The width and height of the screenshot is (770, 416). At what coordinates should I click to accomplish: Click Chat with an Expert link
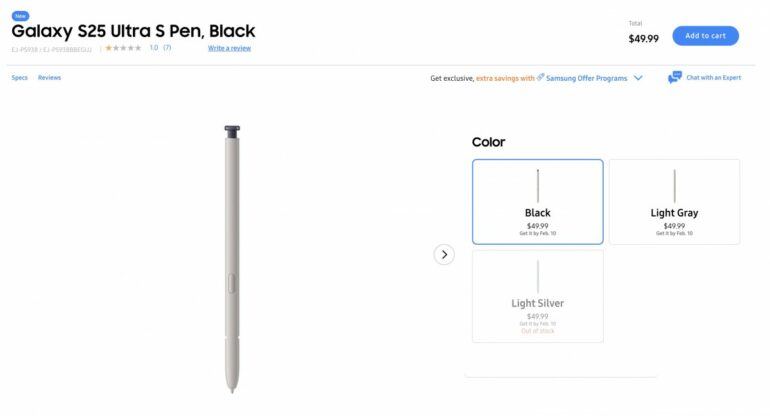point(714,78)
